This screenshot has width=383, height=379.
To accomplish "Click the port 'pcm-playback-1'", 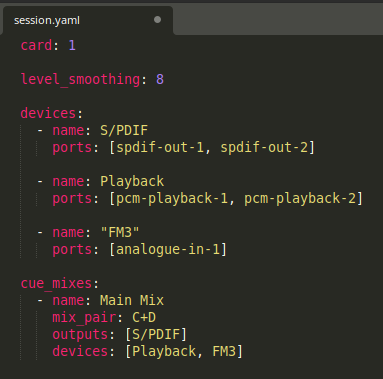I will point(172,199).
